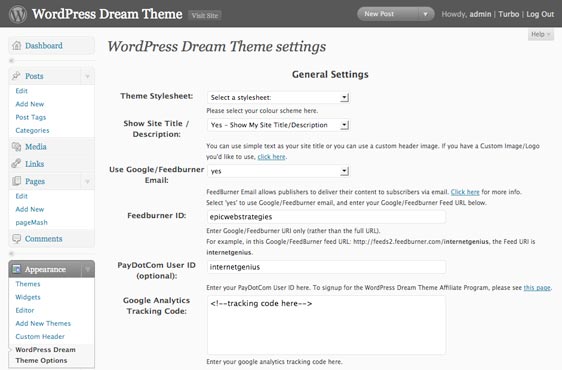Open Show Site Title/Description dropdown

pos(278,125)
